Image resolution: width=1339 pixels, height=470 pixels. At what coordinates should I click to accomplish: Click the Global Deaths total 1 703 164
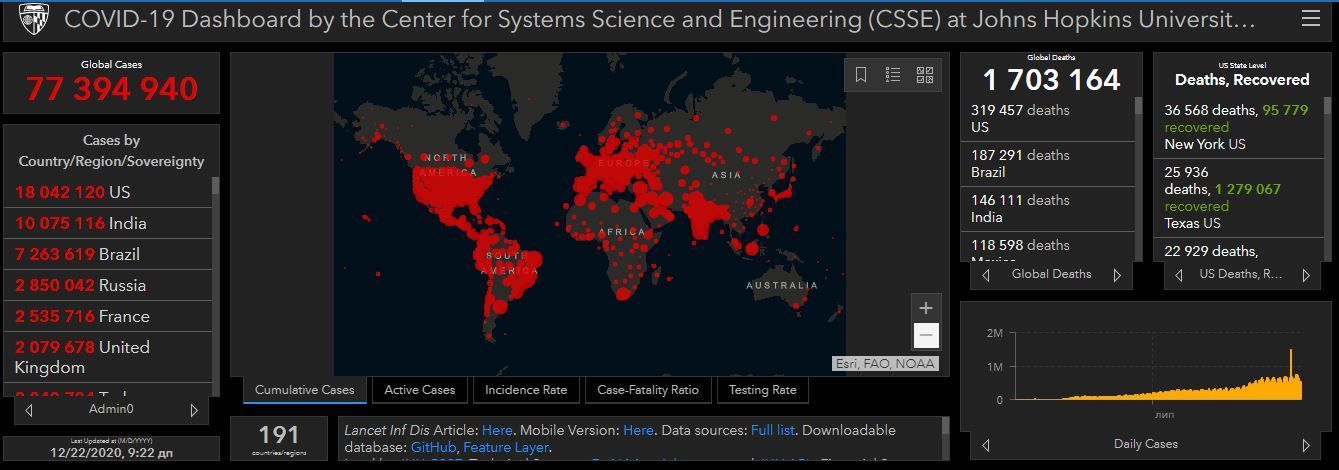(x=1051, y=80)
